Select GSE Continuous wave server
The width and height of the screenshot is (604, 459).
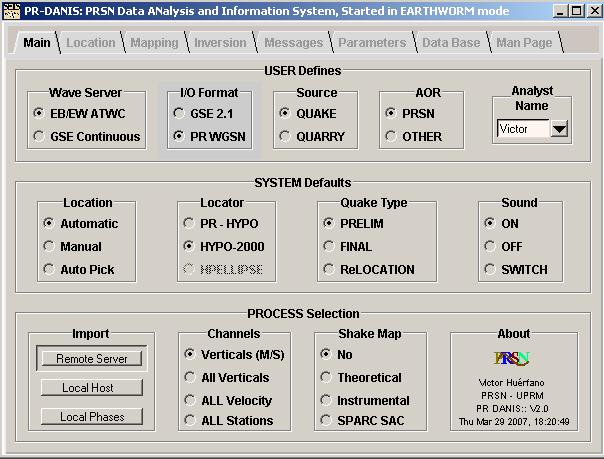pyautogui.click(x=87, y=136)
